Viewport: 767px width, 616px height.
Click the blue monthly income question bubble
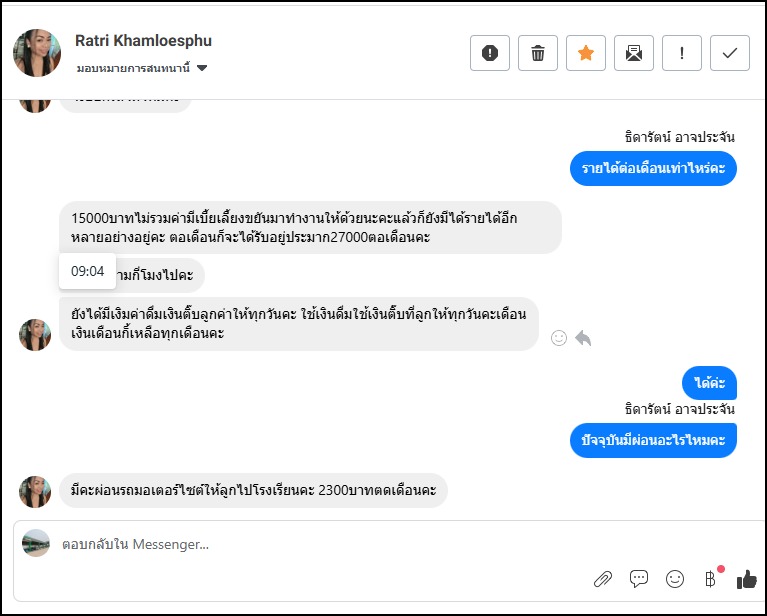pos(653,169)
